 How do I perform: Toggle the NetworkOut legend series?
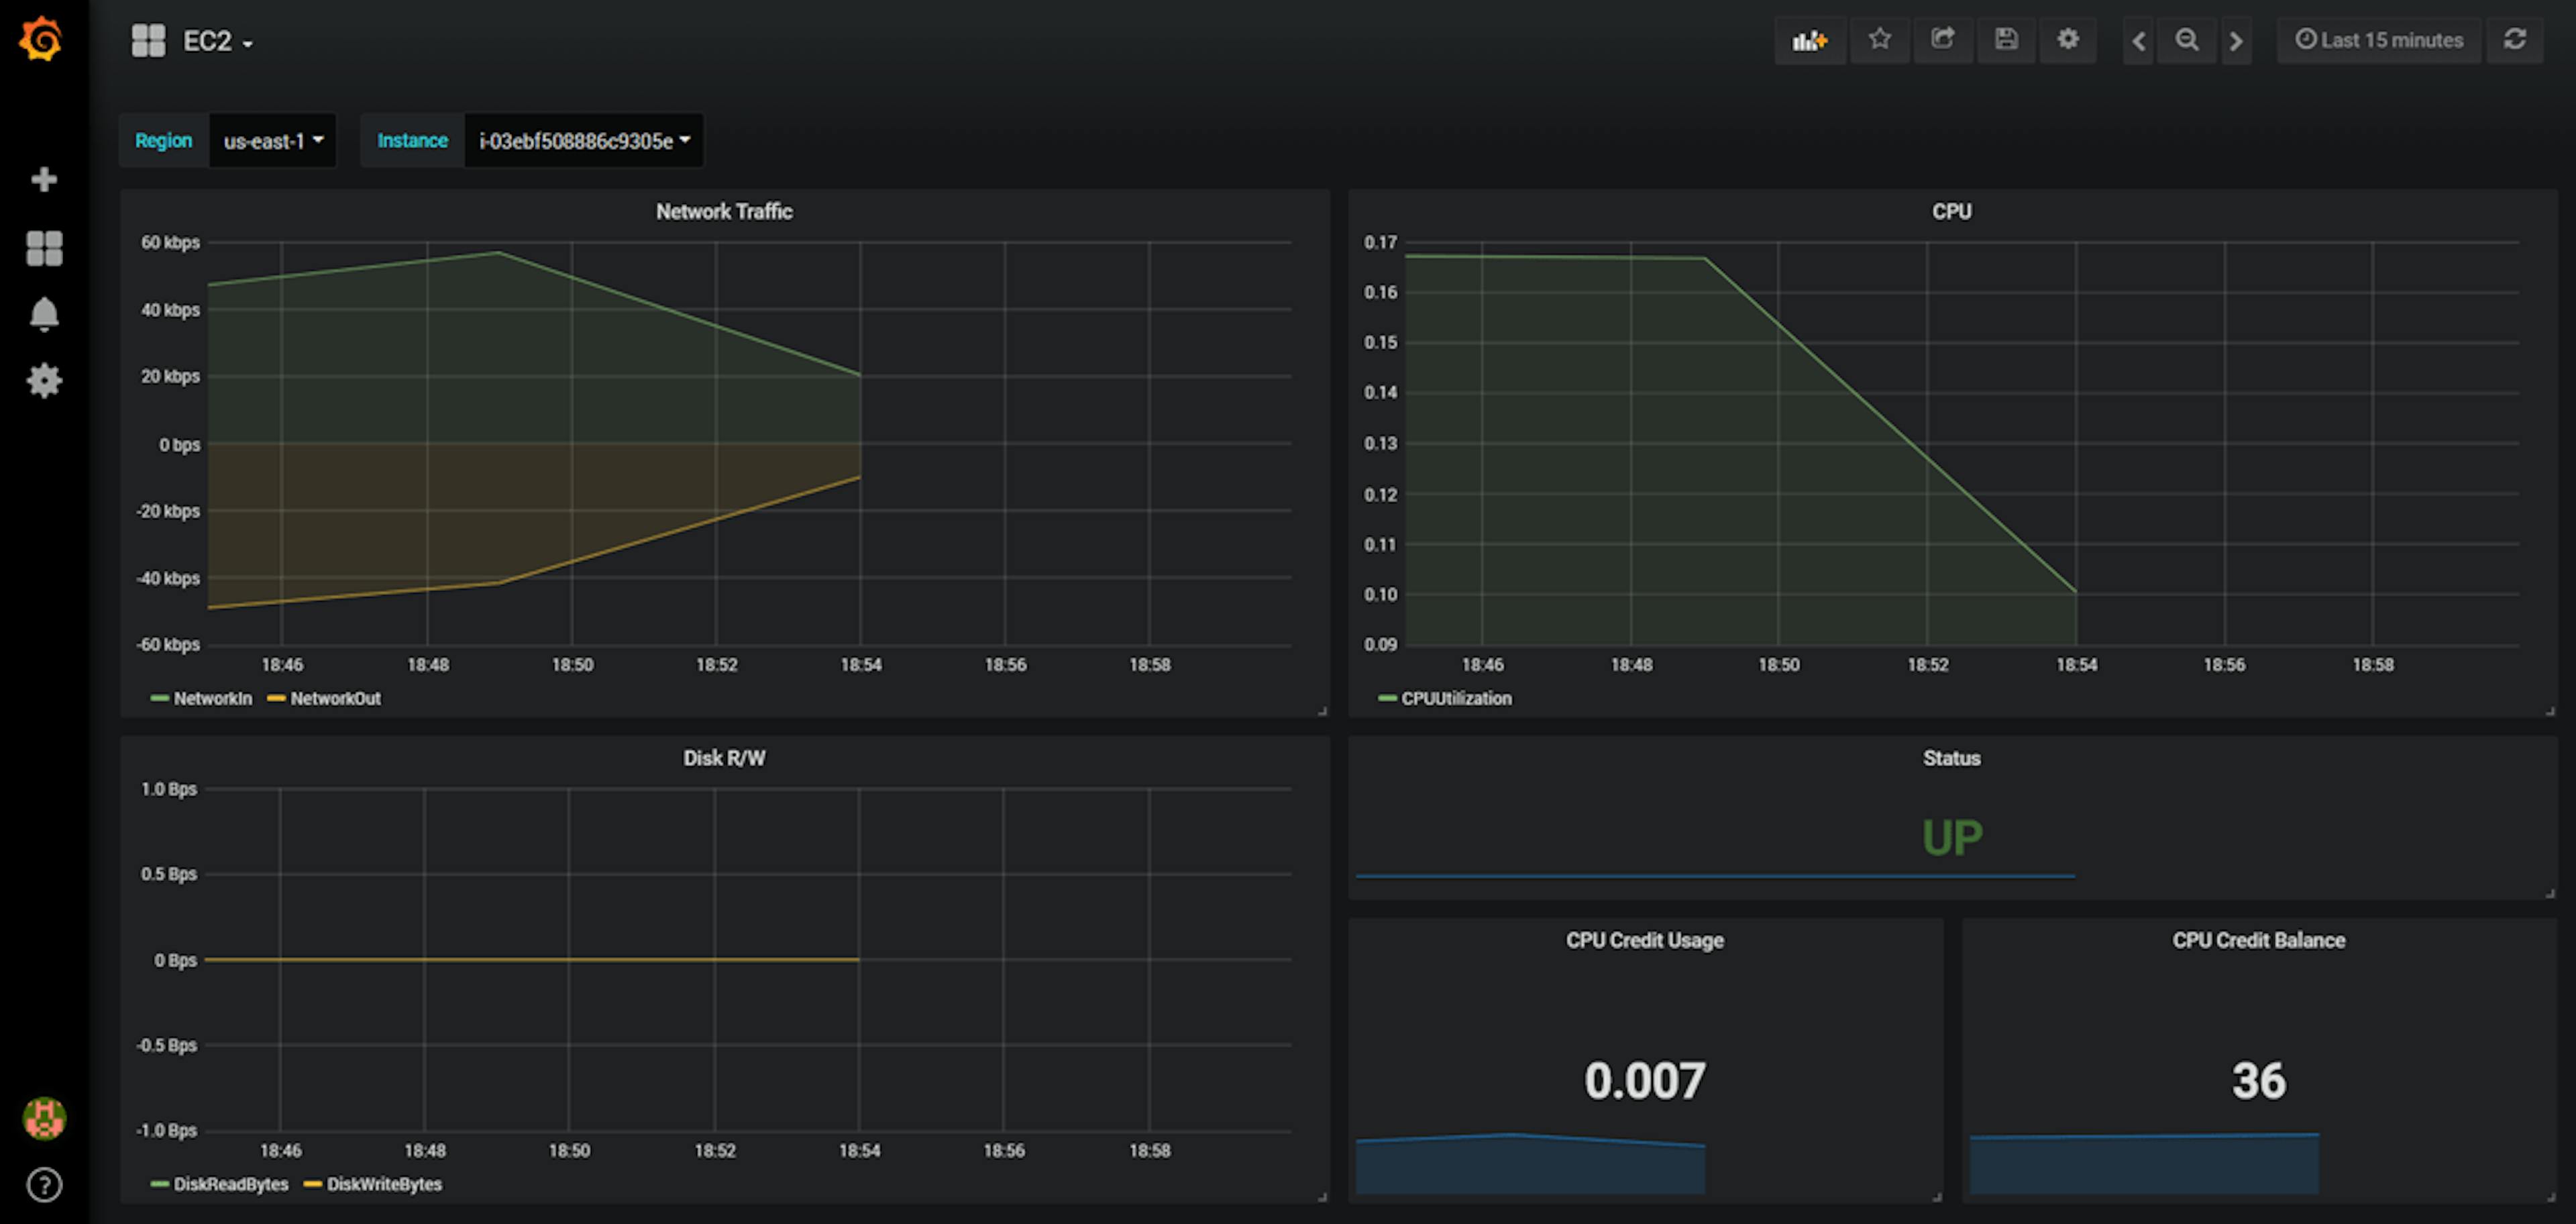point(335,698)
